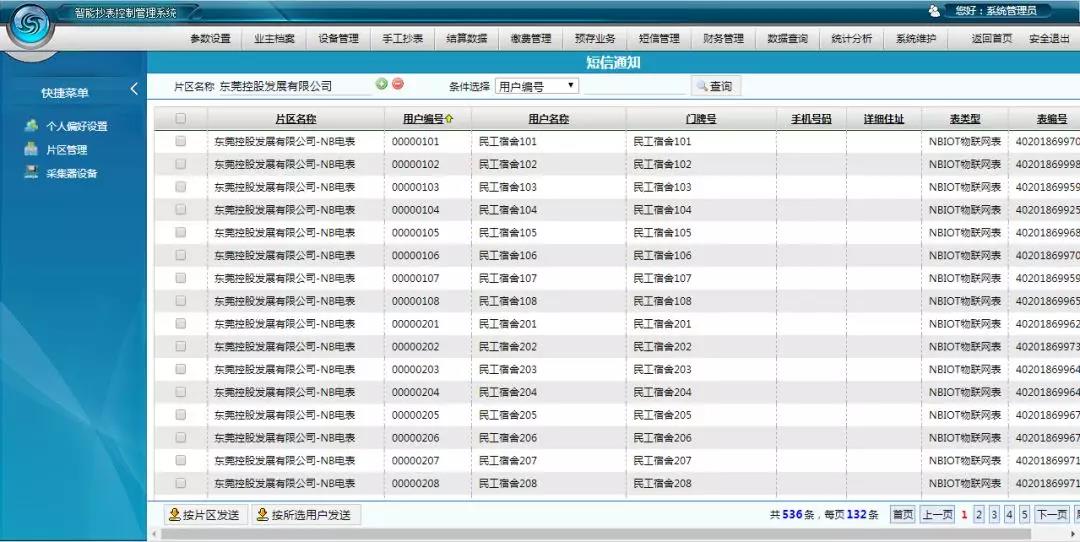This screenshot has height=542, width=1080.
Task: Check the row for user 00000102
Action: point(180,164)
